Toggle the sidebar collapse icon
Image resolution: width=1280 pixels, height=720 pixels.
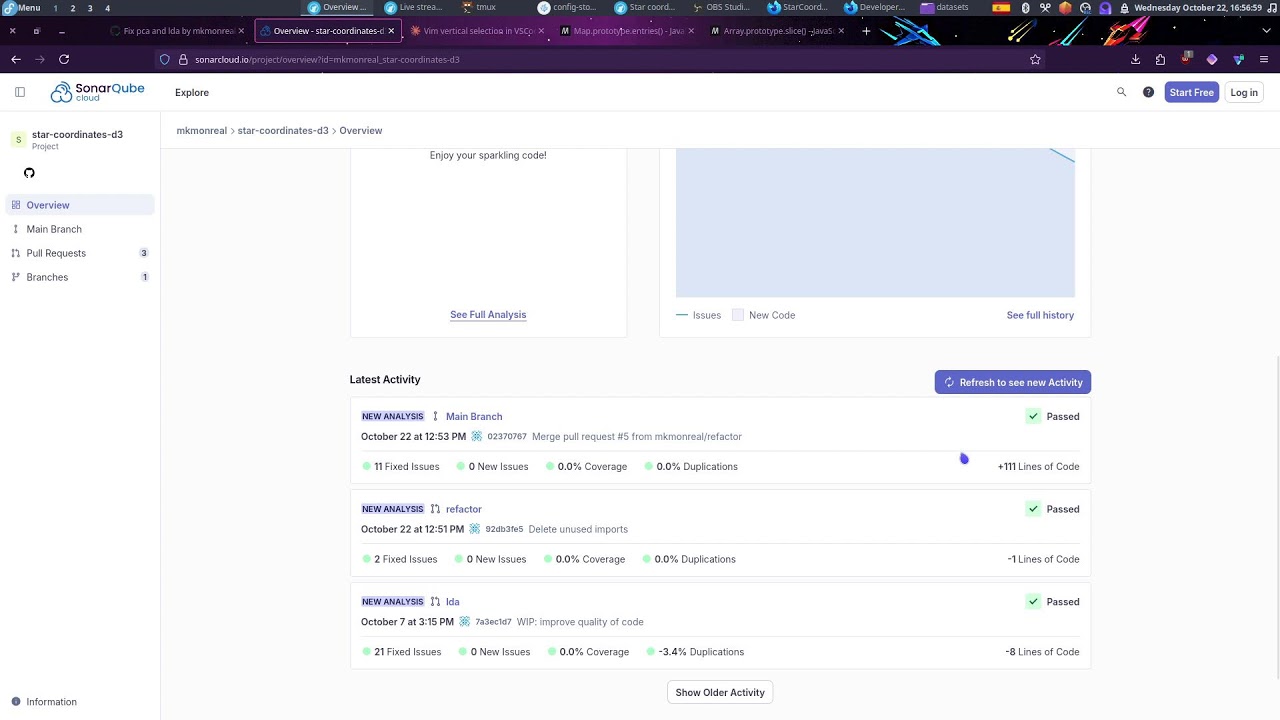(20, 92)
